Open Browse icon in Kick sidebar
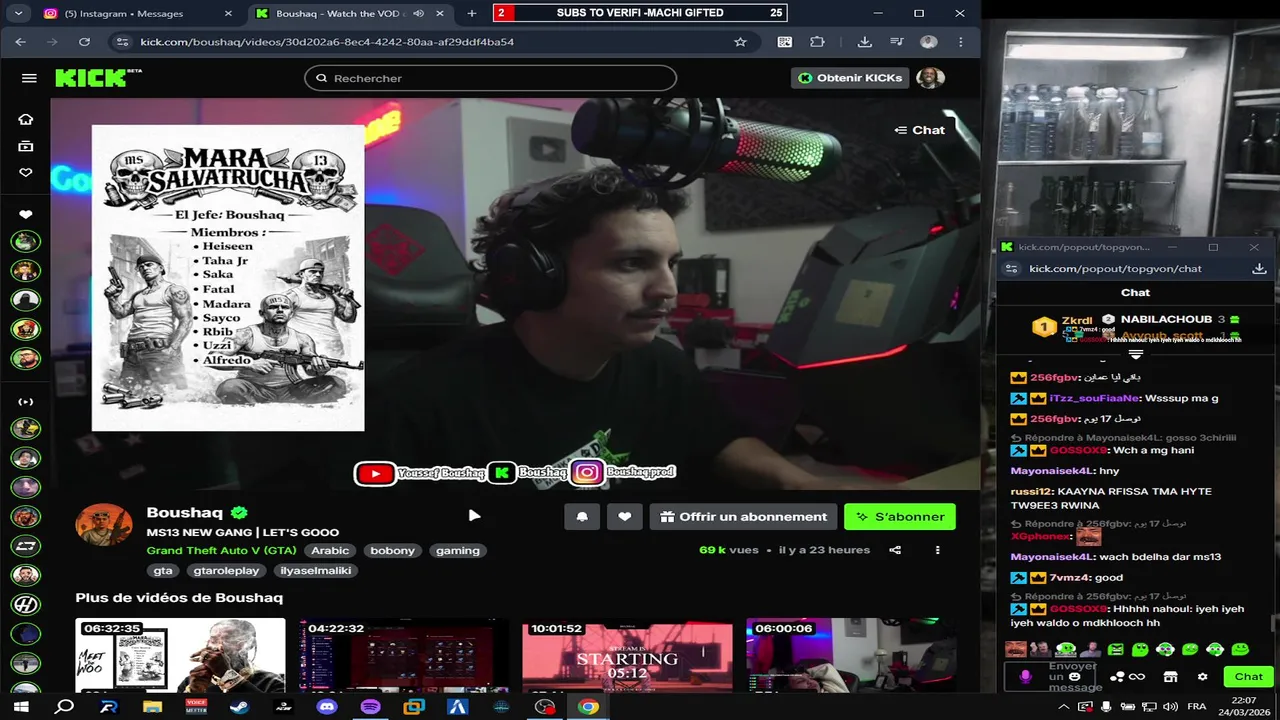Image resolution: width=1280 pixels, height=720 pixels. tap(26, 146)
